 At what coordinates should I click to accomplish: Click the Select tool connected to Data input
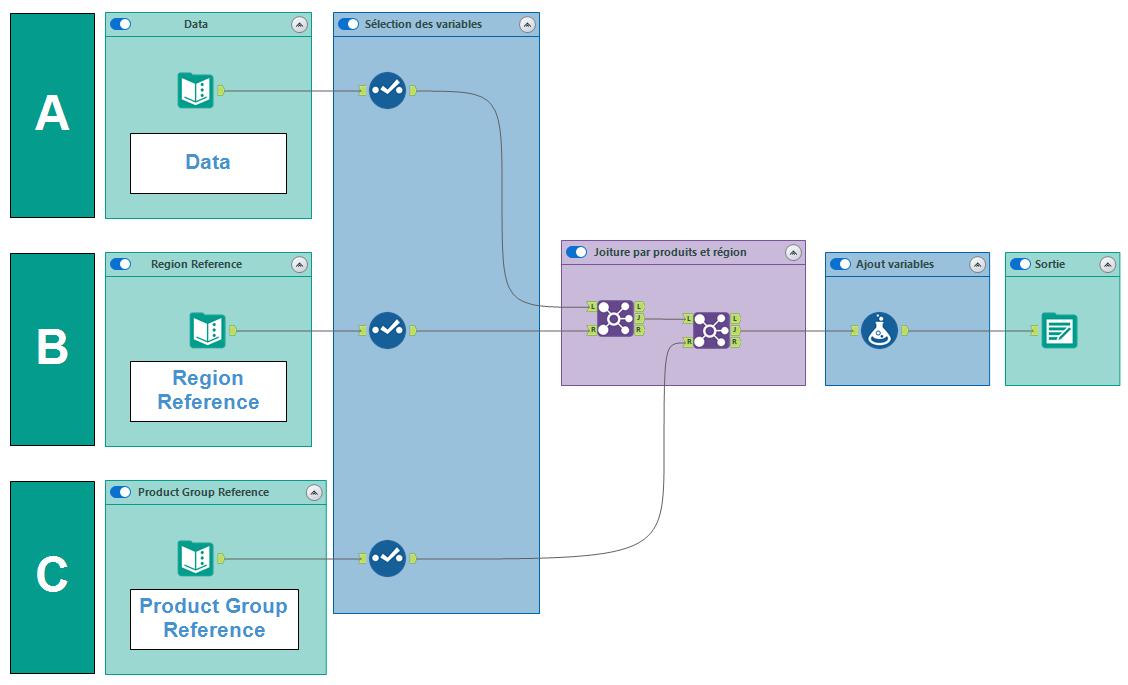(x=387, y=91)
